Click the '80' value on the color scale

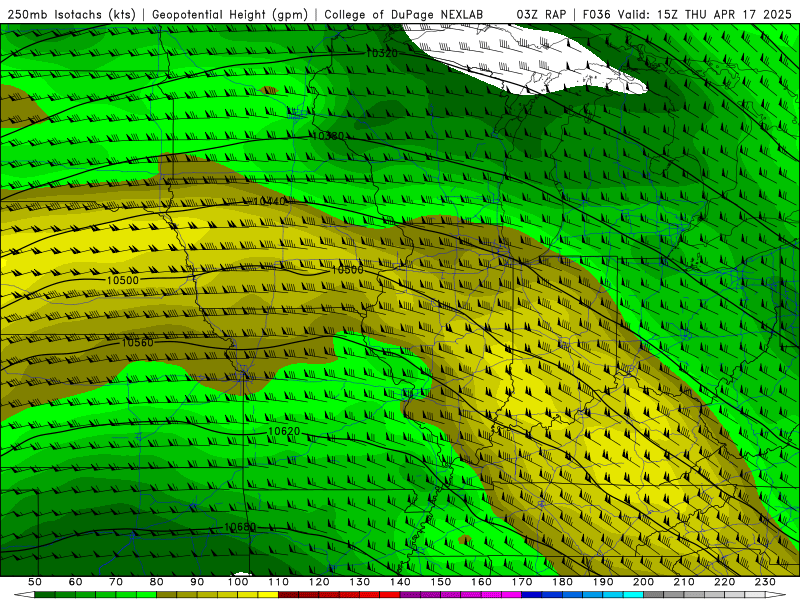(157, 582)
